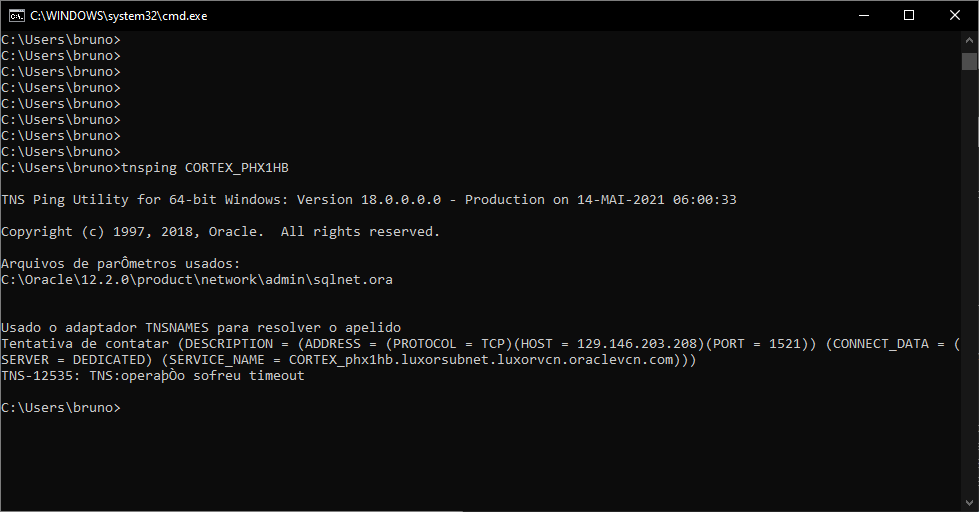The image size is (979, 512).
Task: Click the 'Usado o adaptador TNSNAMES' line
Action: [x=201, y=328]
